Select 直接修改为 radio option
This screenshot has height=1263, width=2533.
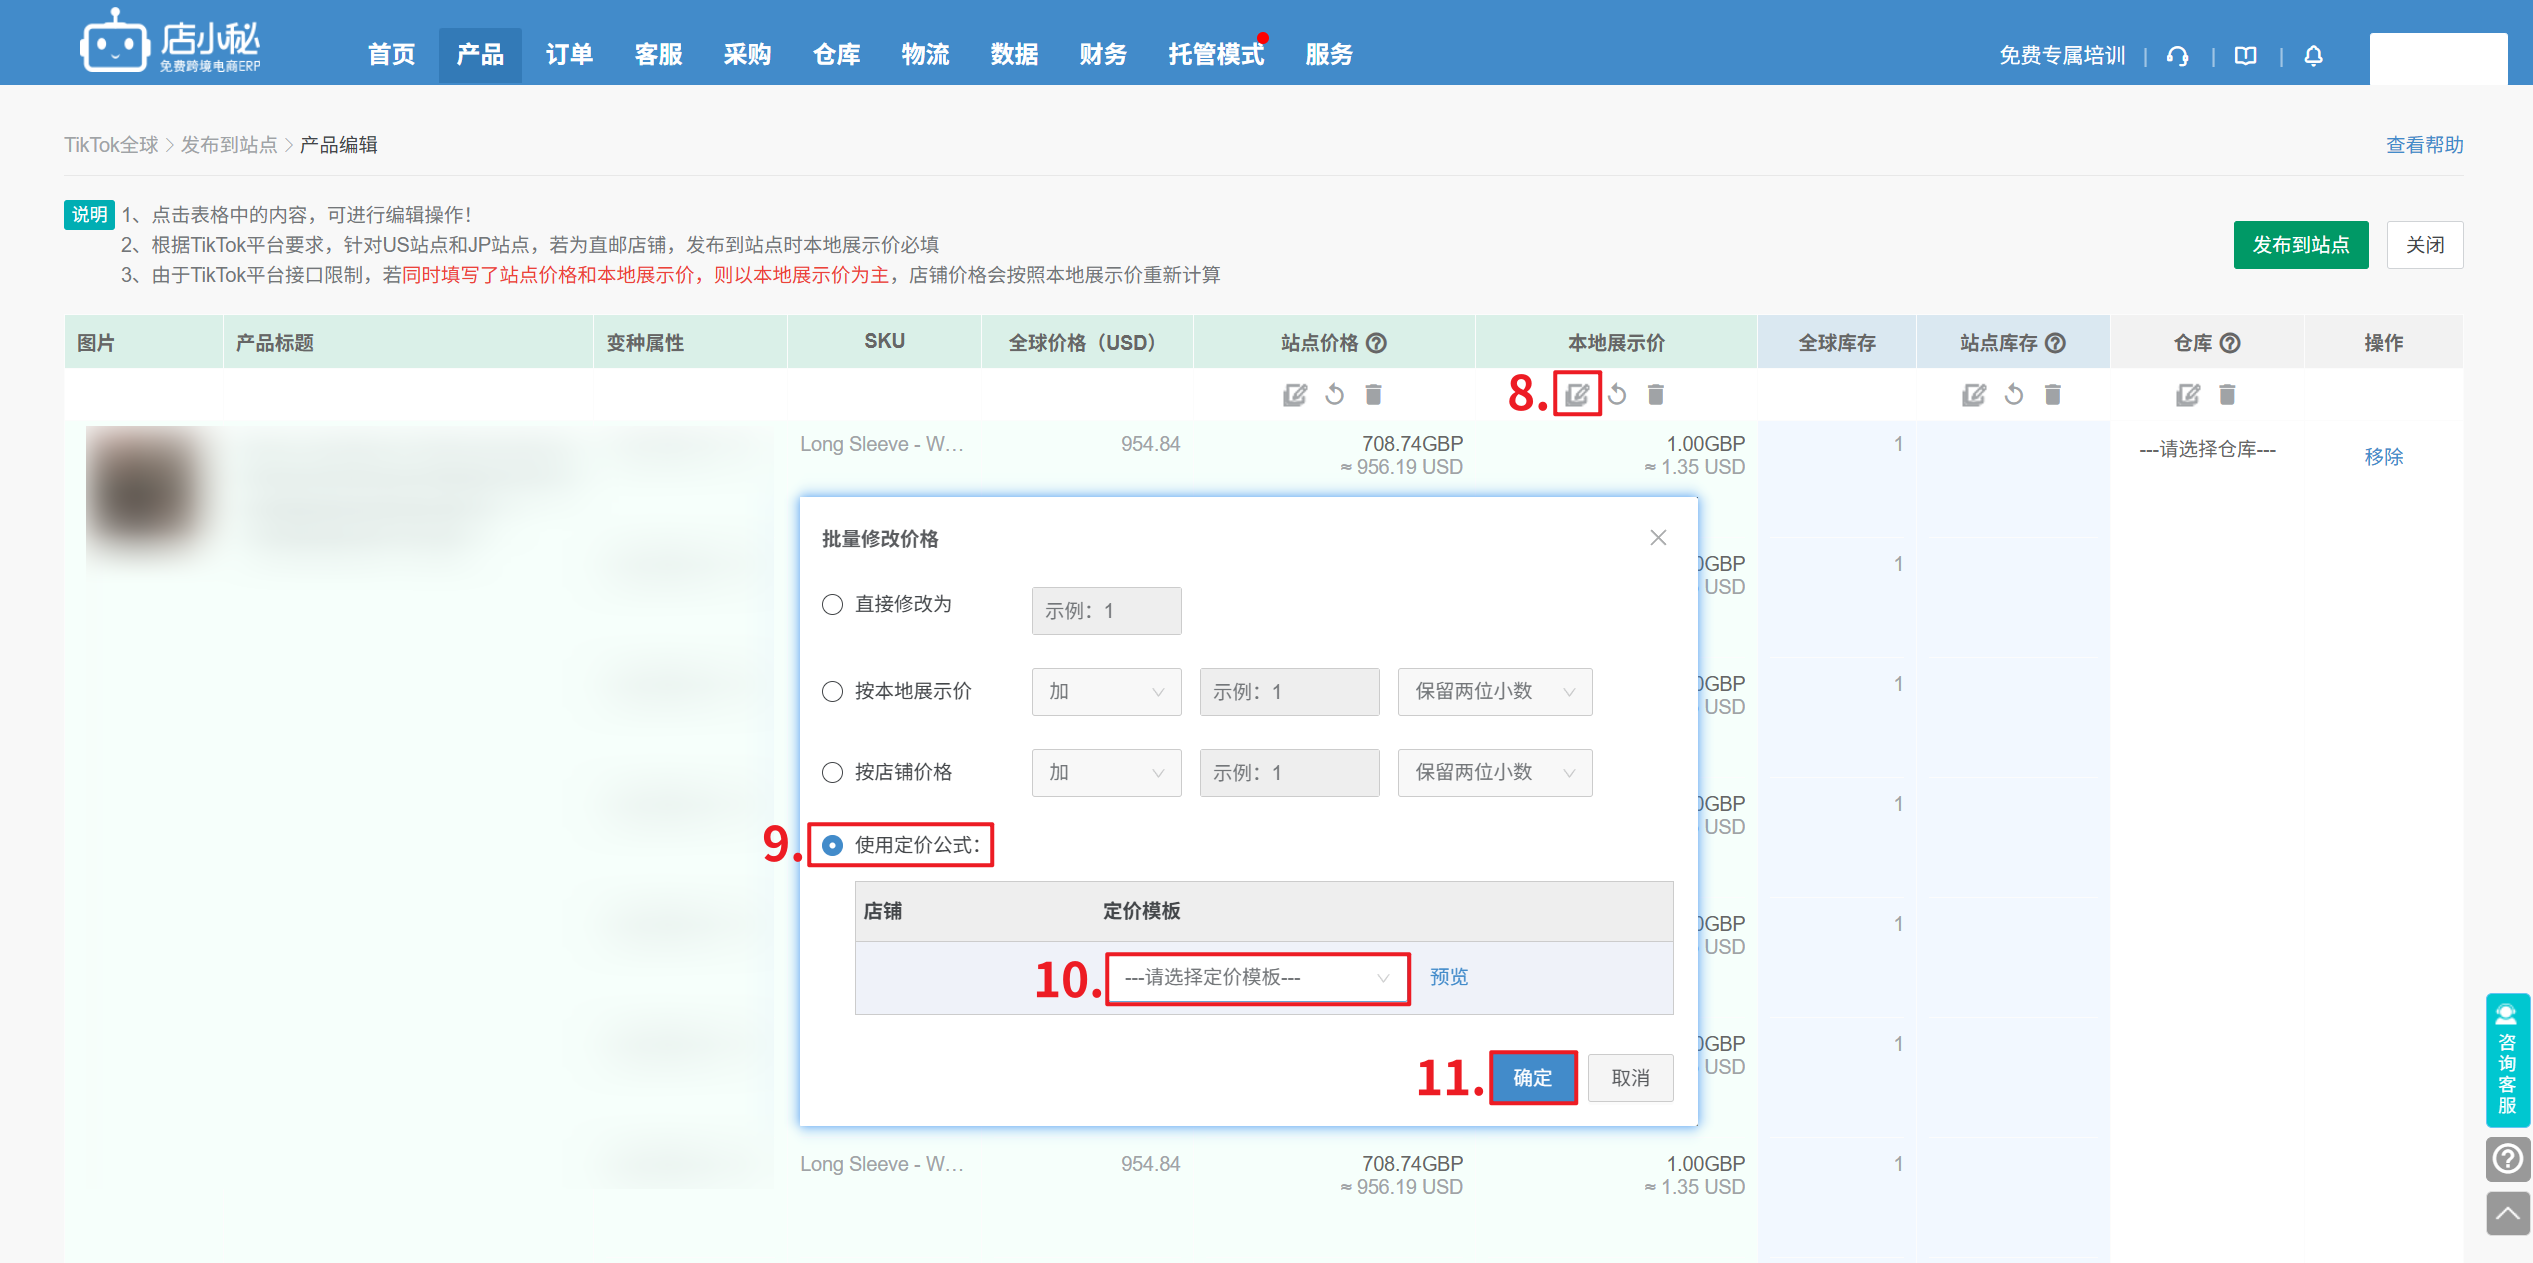point(832,604)
